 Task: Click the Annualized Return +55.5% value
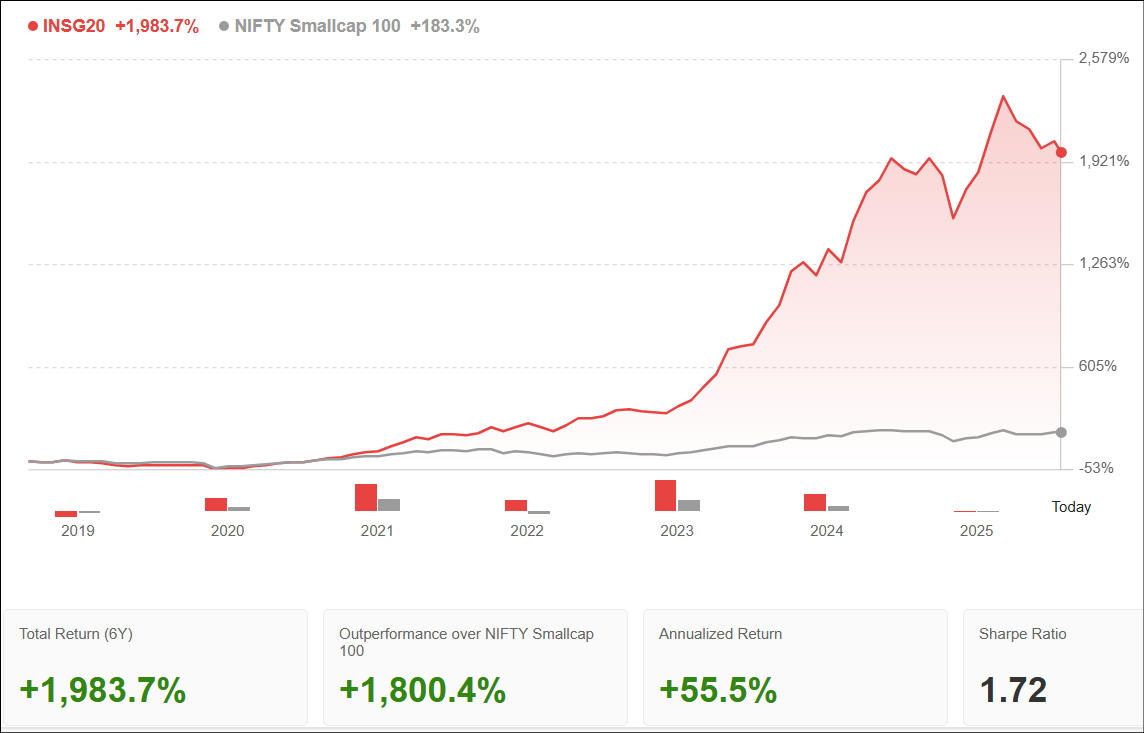point(718,690)
